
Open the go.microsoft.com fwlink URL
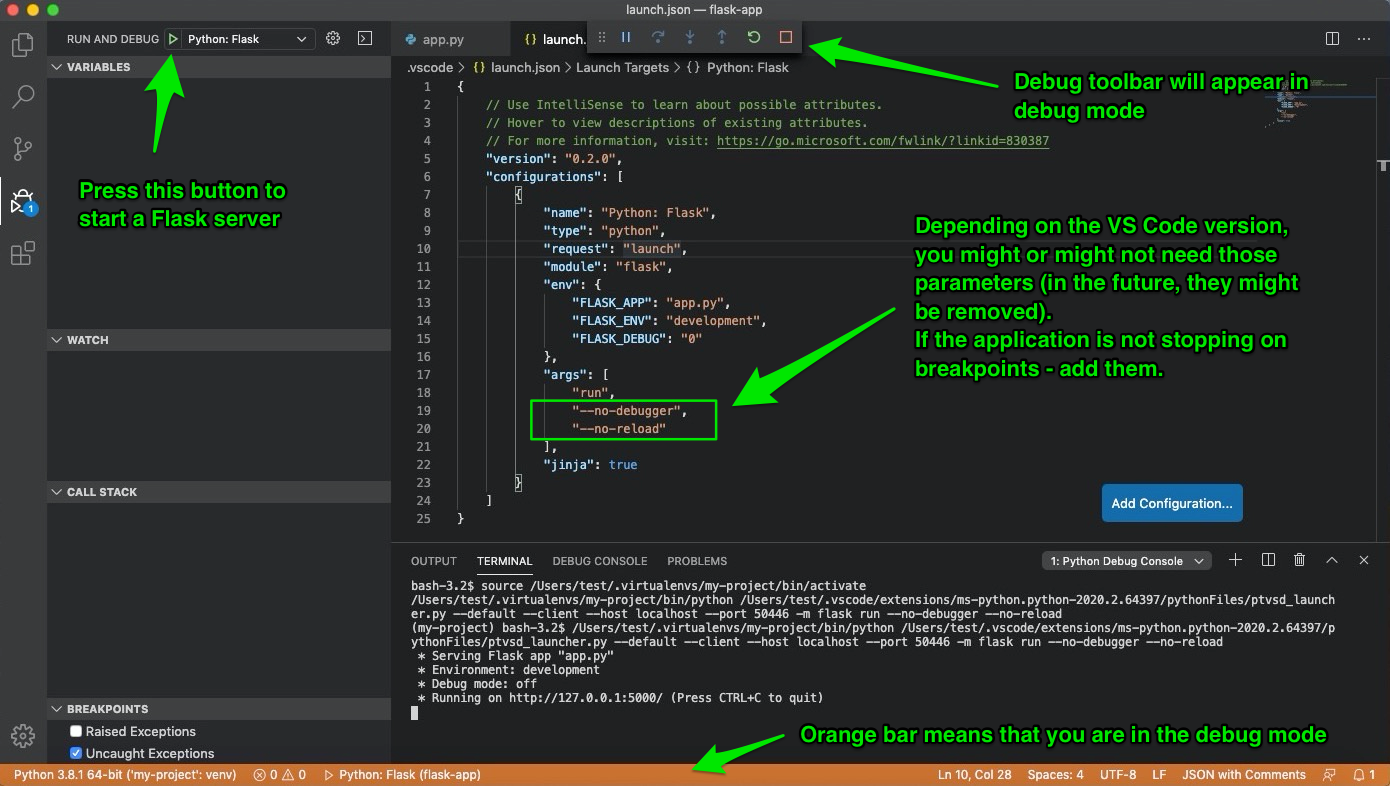[883, 141]
